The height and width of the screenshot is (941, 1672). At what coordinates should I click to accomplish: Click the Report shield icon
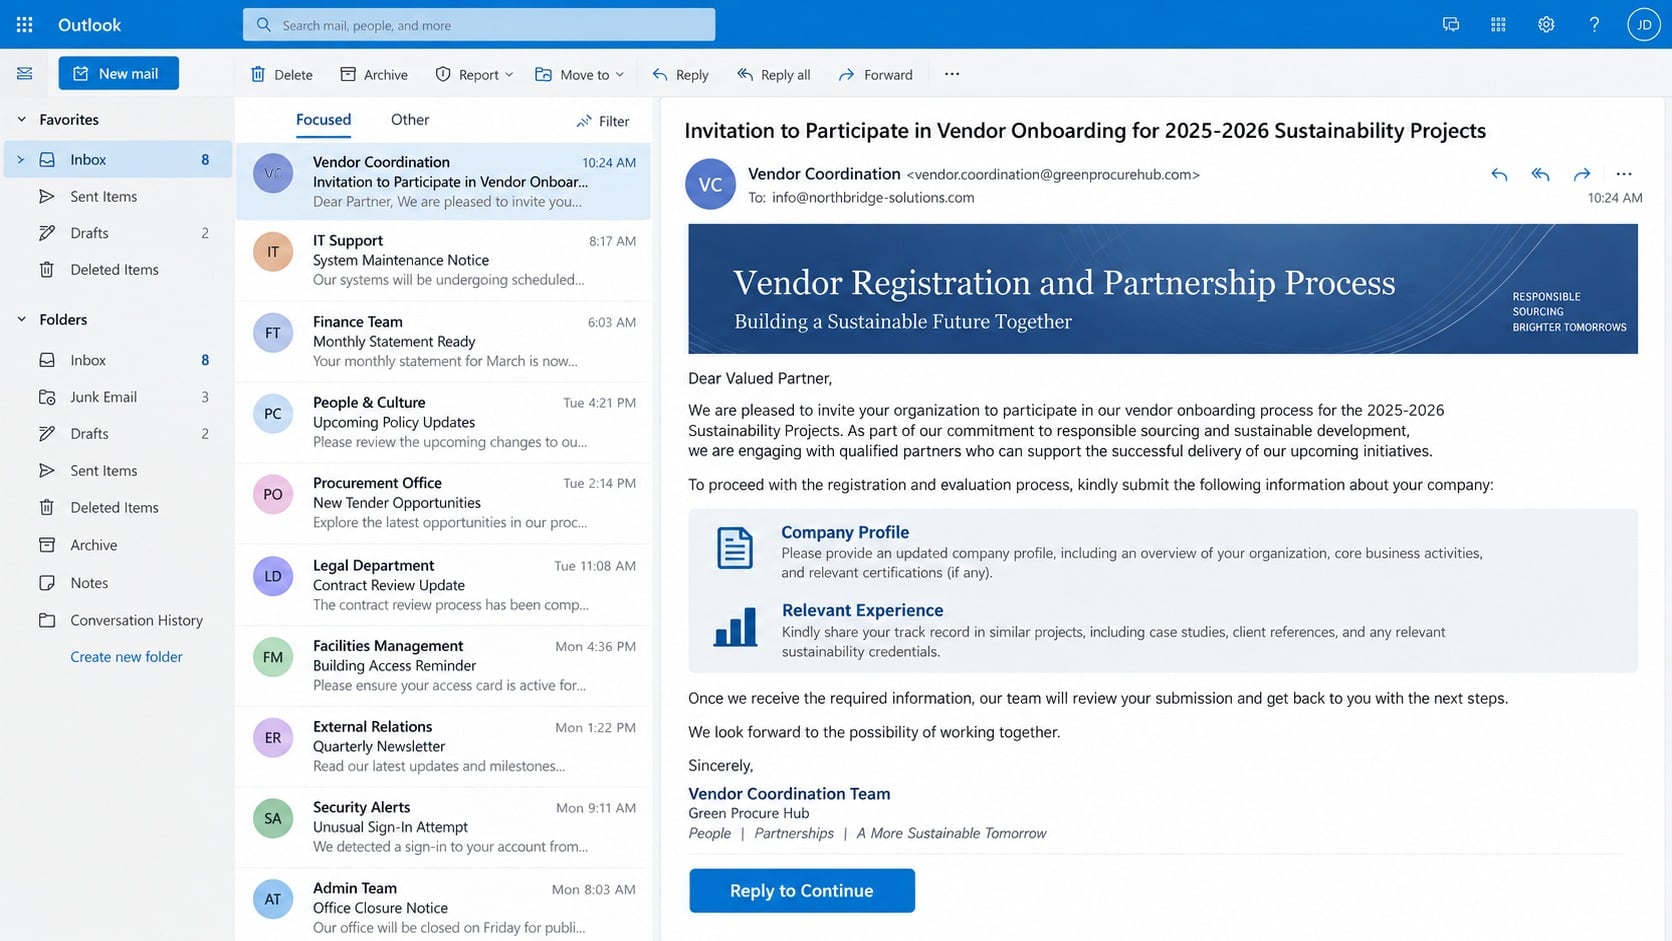pos(443,74)
